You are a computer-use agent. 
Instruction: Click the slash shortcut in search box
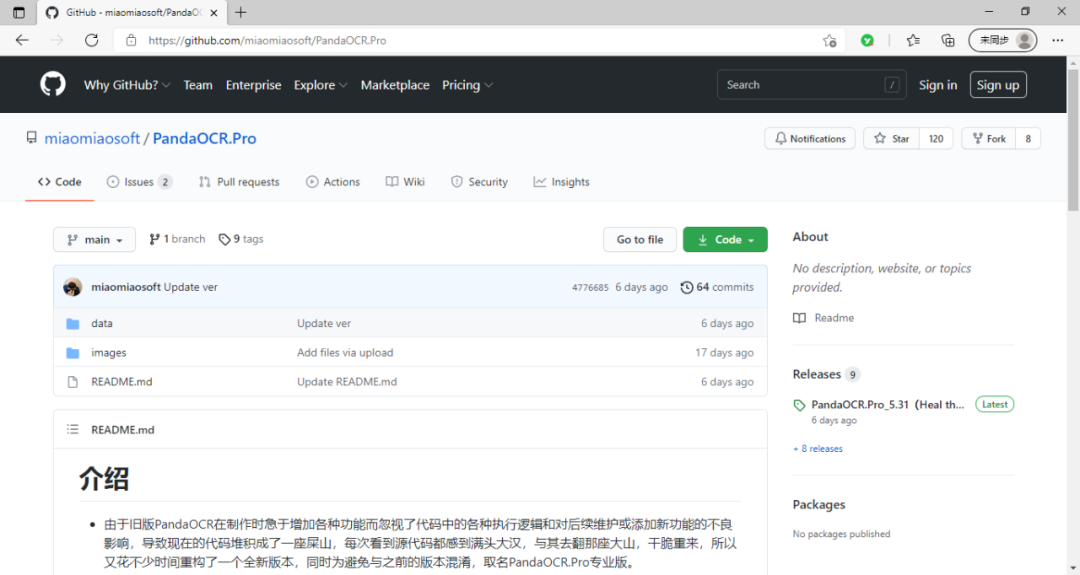tap(892, 85)
